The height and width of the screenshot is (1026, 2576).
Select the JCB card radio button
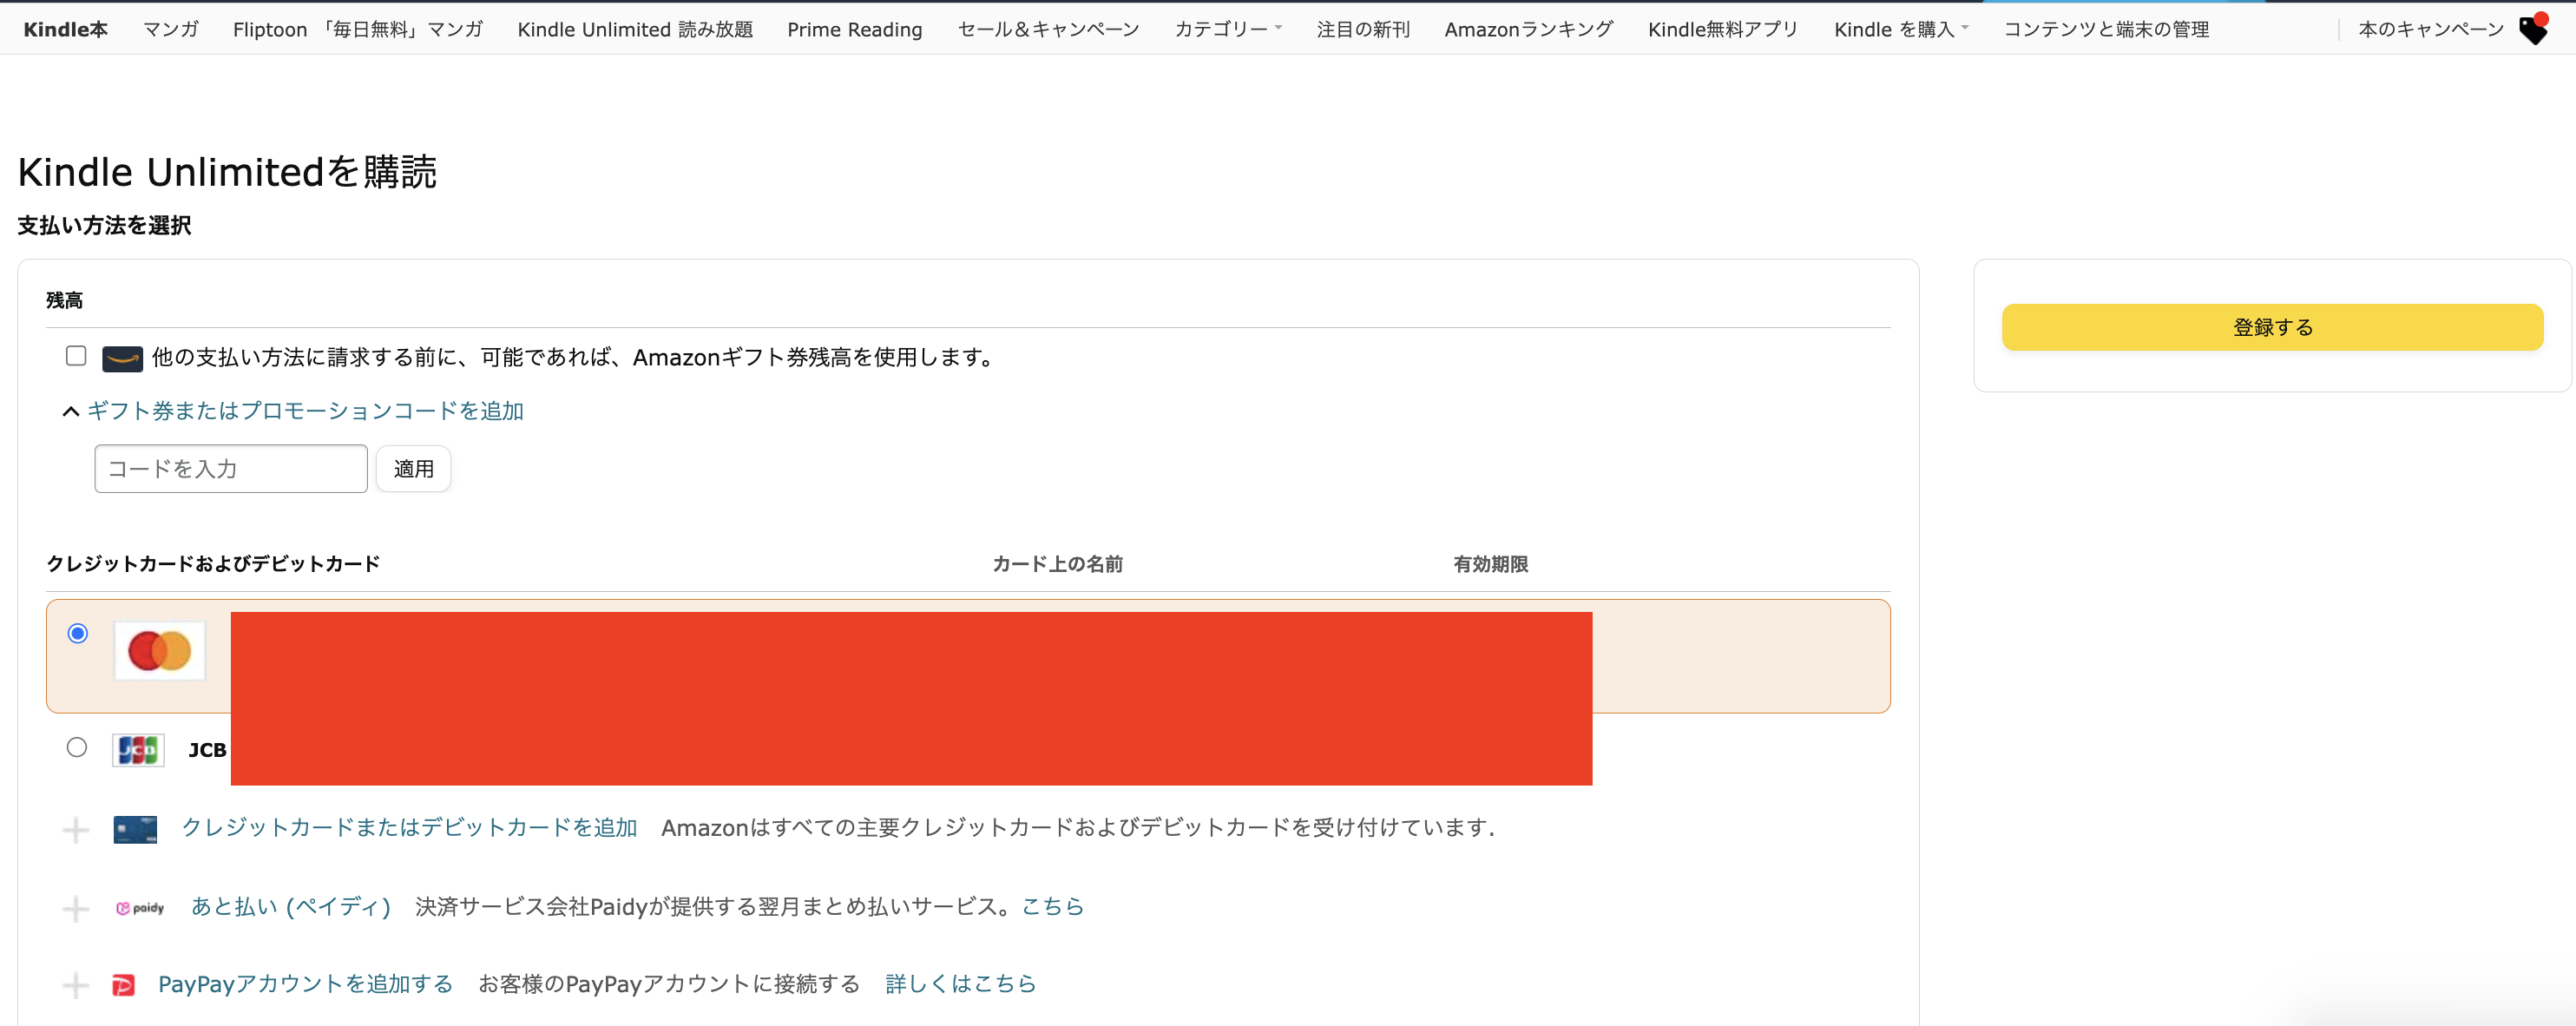[77, 747]
